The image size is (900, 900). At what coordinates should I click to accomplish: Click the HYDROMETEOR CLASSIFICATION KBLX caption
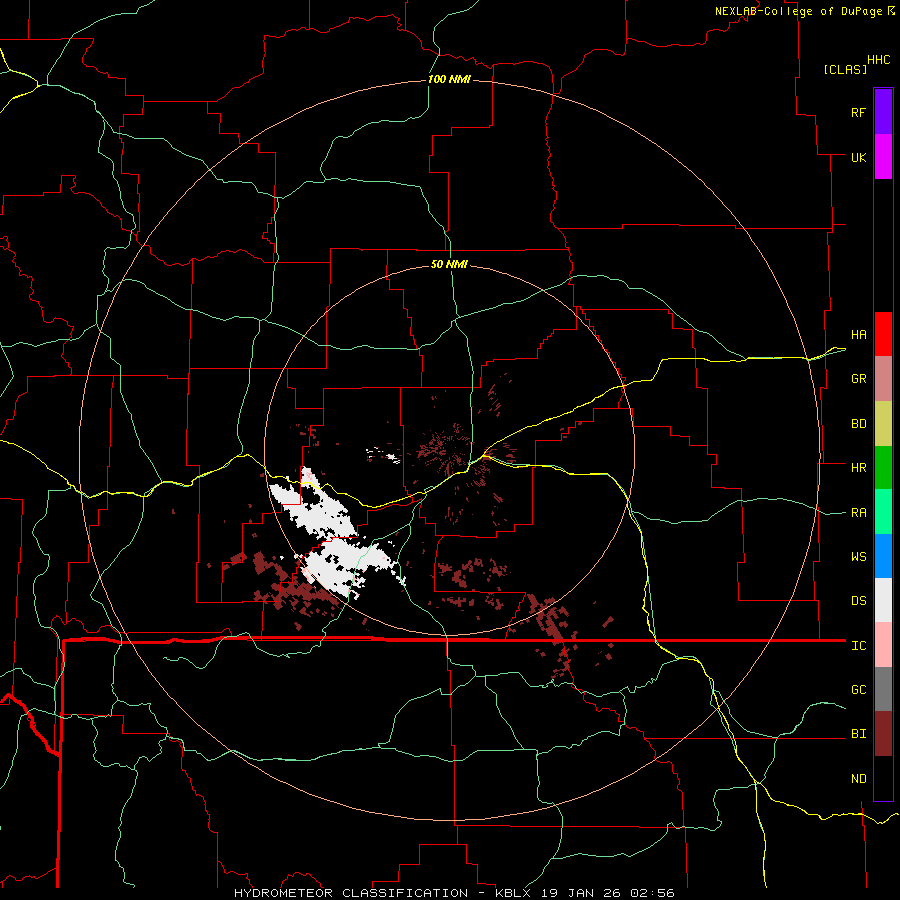point(454,893)
